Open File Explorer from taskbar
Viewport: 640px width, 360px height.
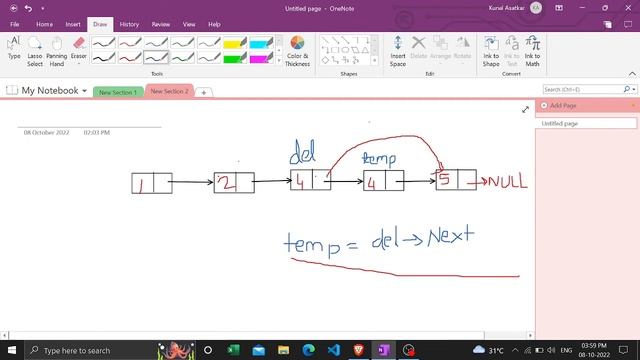click(284, 350)
